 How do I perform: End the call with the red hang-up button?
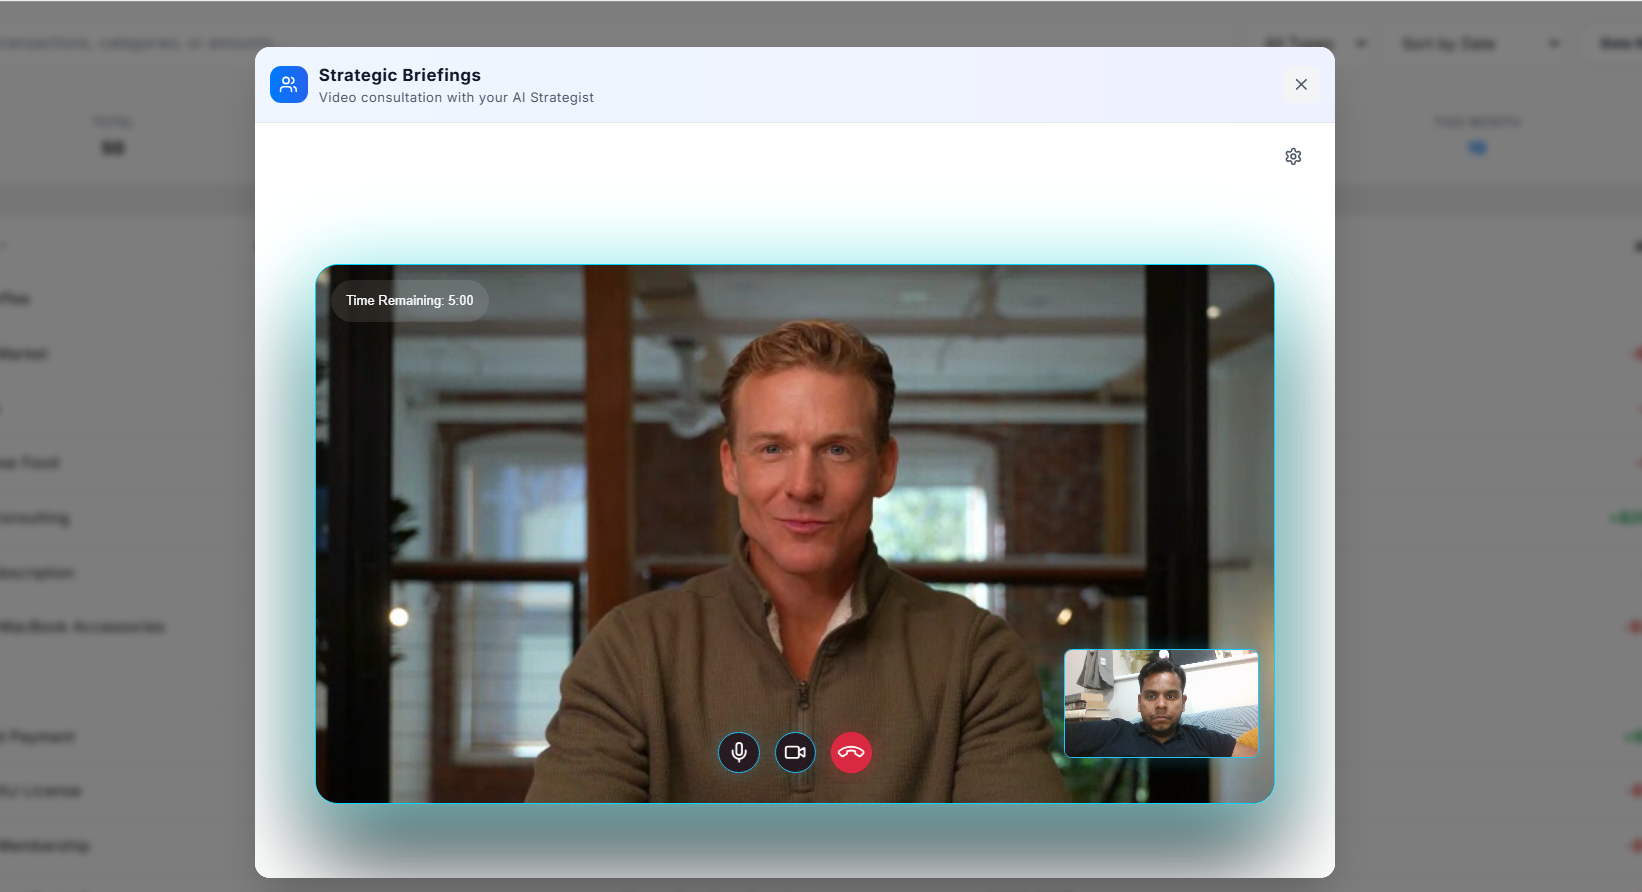point(851,752)
